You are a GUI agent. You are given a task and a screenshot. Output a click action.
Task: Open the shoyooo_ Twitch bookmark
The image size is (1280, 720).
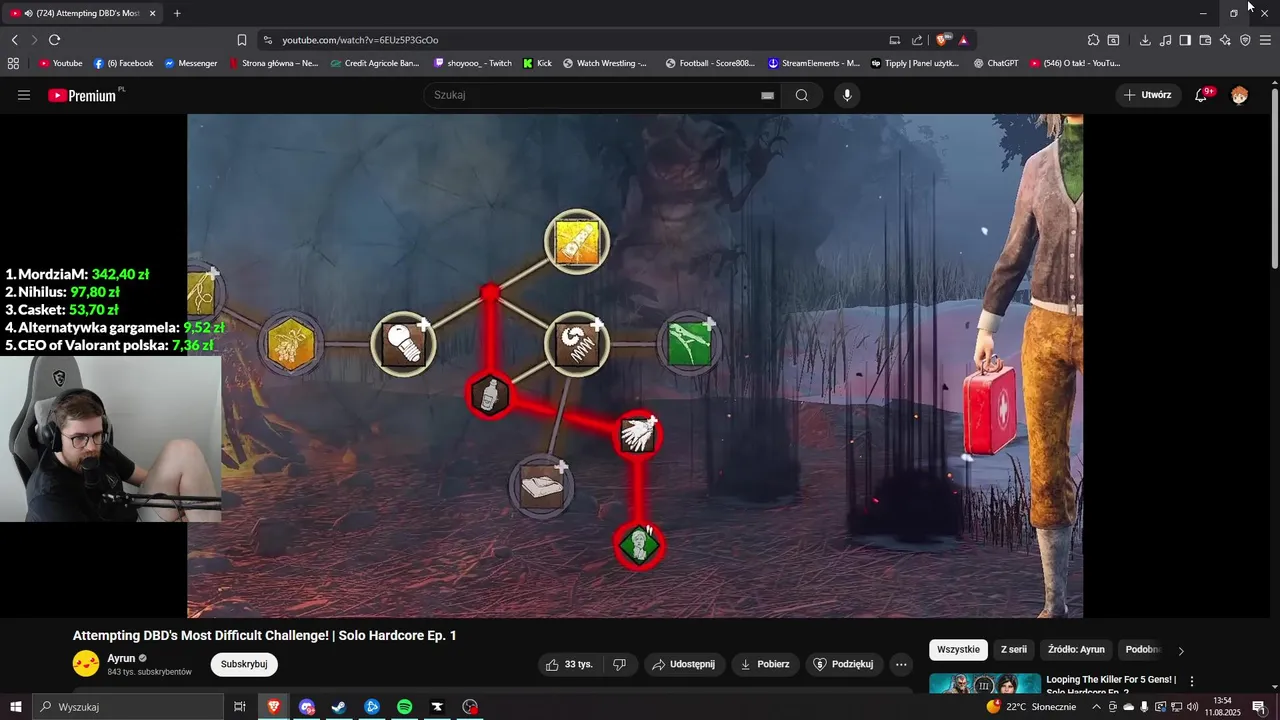(473, 63)
